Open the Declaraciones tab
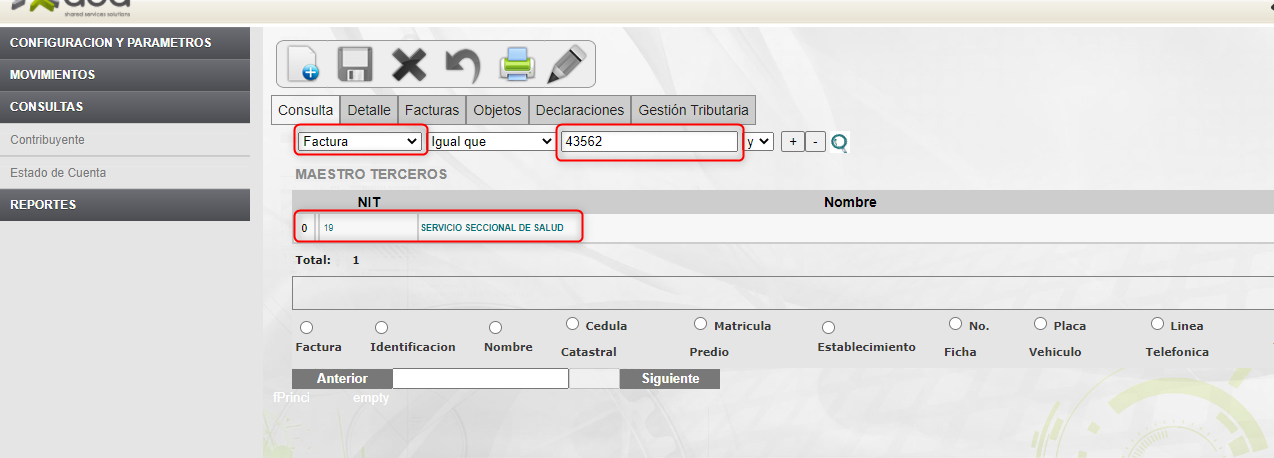Image resolution: width=1274 pixels, height=458 pixels. click(x=579, y=110)
